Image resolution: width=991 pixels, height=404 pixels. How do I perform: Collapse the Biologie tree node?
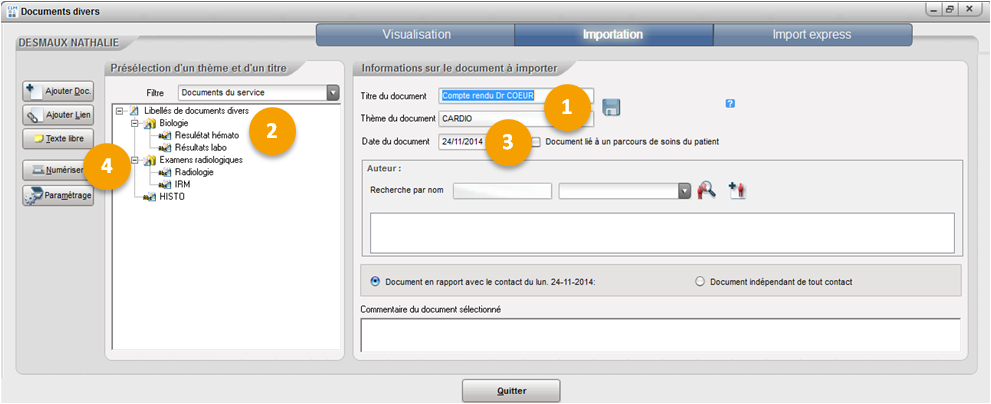tap(134, 123)
